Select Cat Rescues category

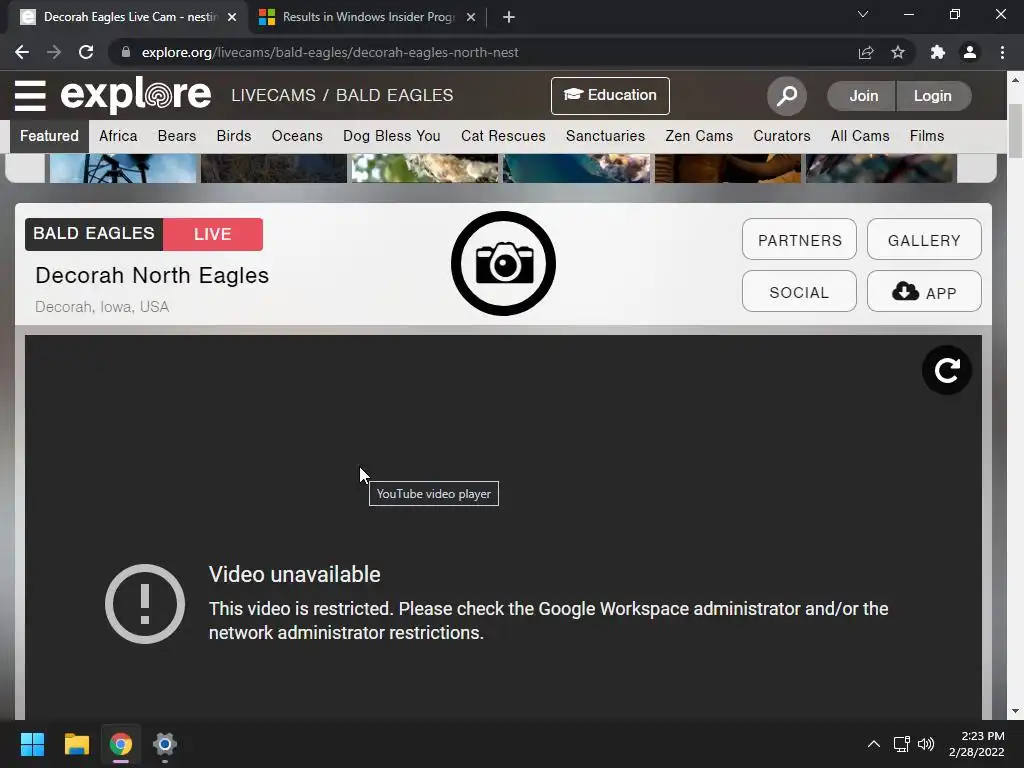[503, 136]
